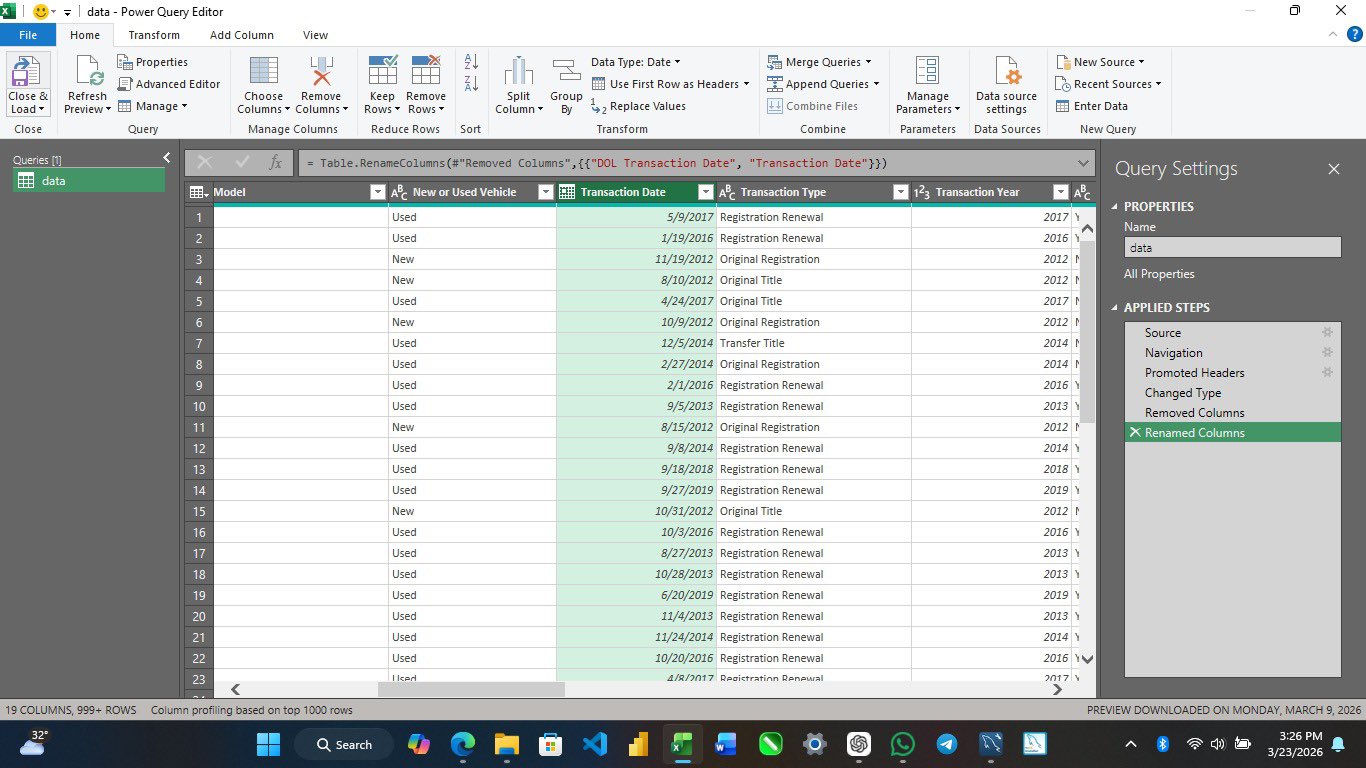The image size is (1366, 768).
Task: Click the All Properties link
Action: (x=1158, y=274)
